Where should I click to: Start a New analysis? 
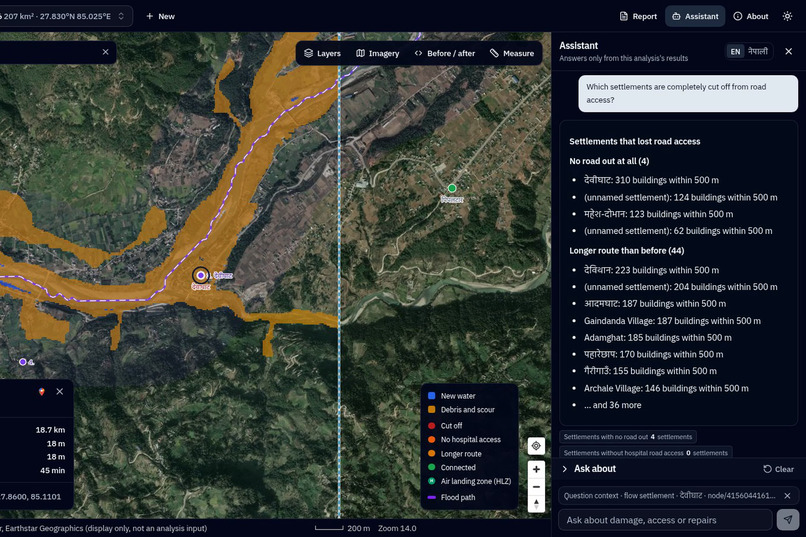tap(160, 16)
